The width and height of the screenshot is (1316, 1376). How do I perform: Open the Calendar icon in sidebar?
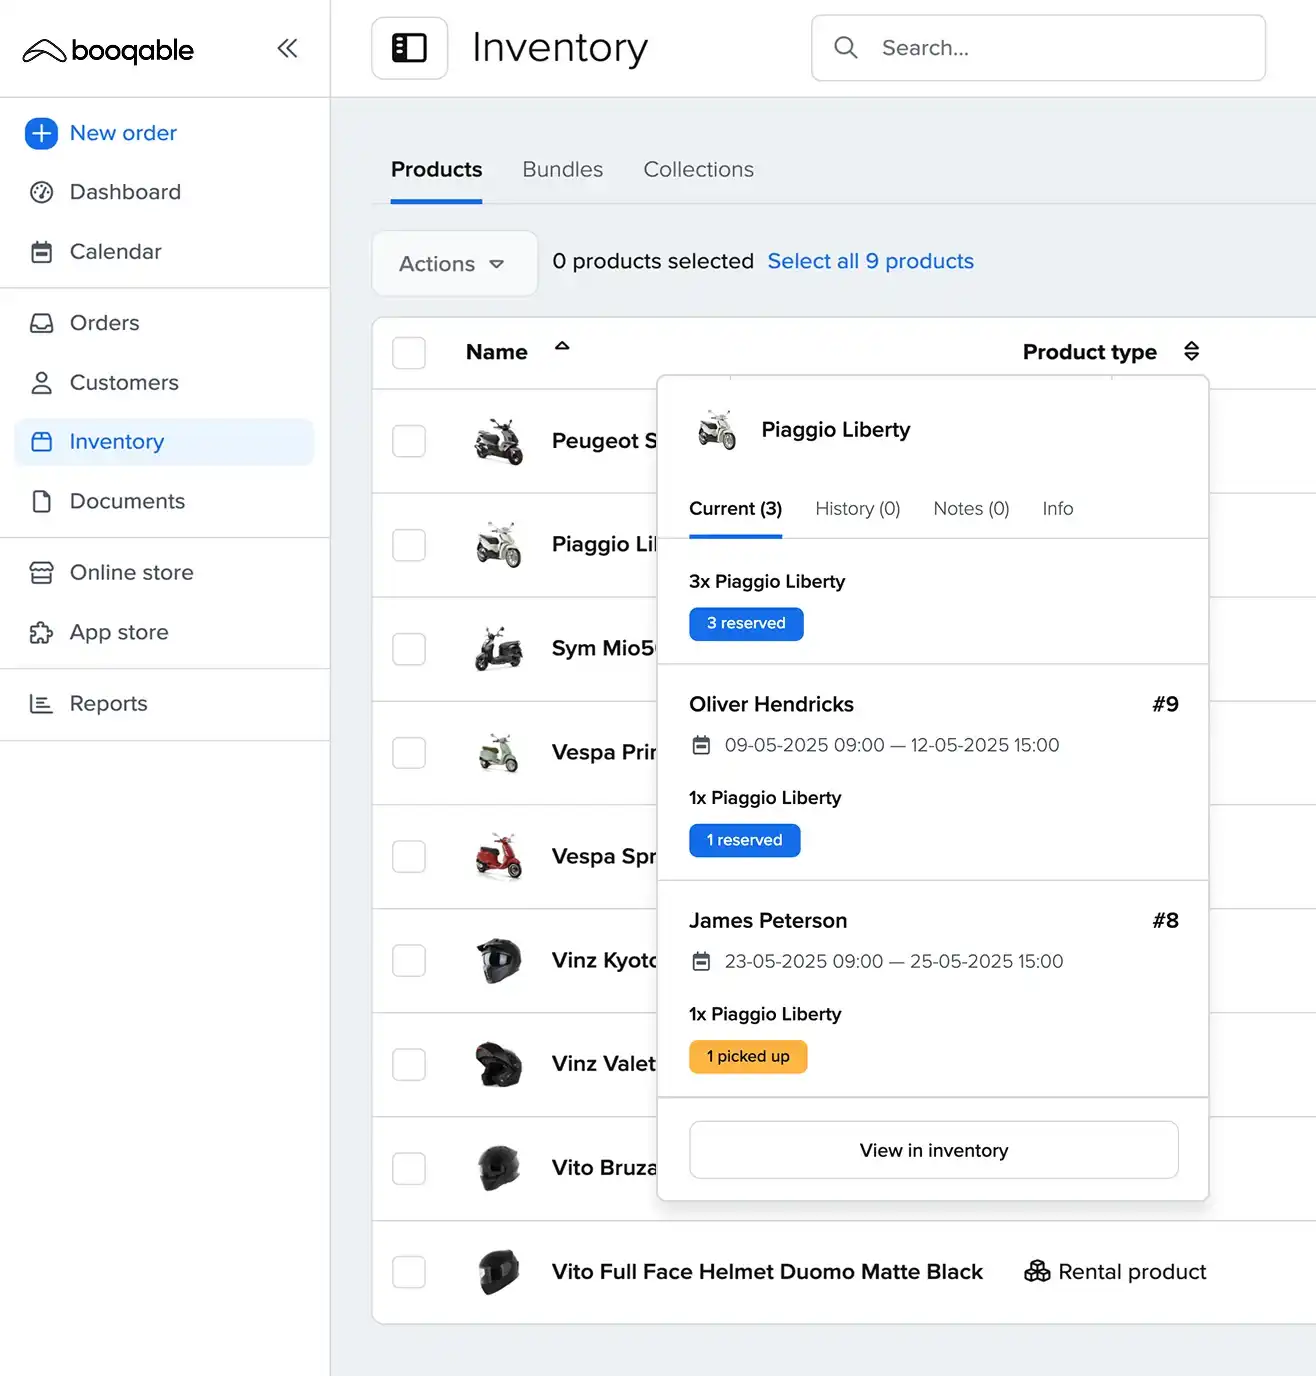(x=41, y=252)
